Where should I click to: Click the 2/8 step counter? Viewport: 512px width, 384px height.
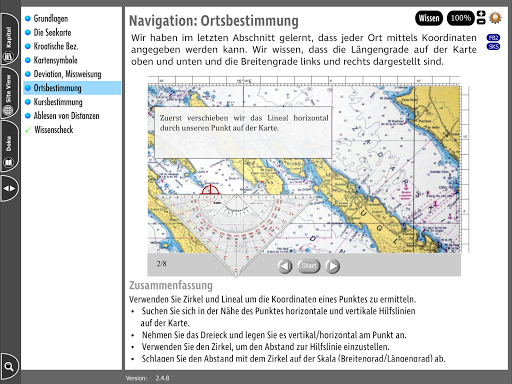161,264
